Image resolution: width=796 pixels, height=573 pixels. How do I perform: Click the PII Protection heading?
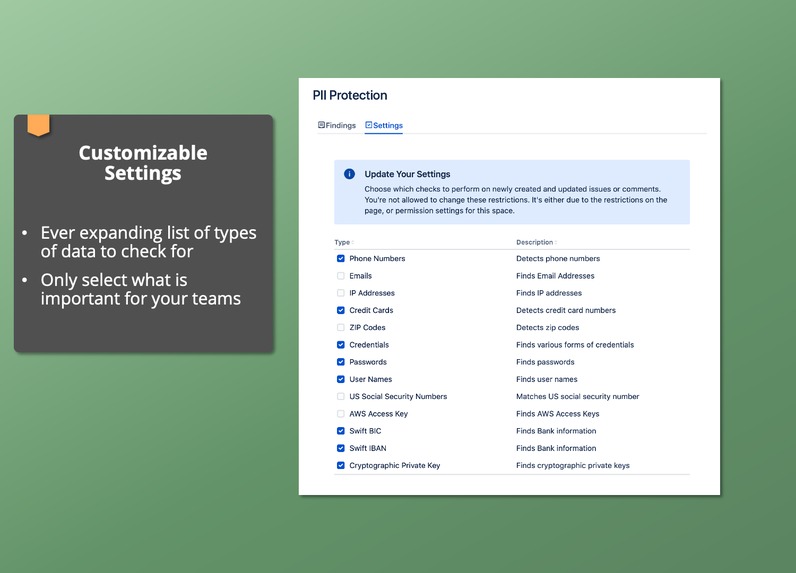(x=350, y=95)
